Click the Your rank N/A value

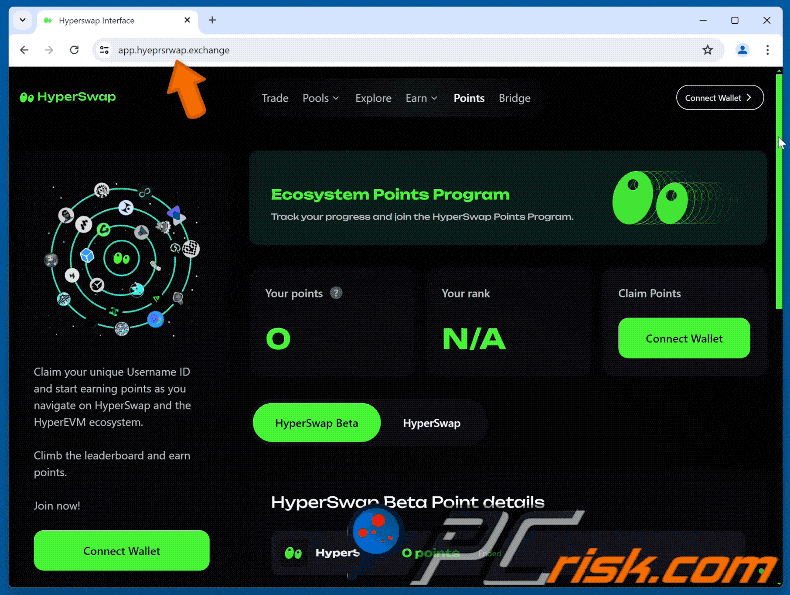[474, 339]
